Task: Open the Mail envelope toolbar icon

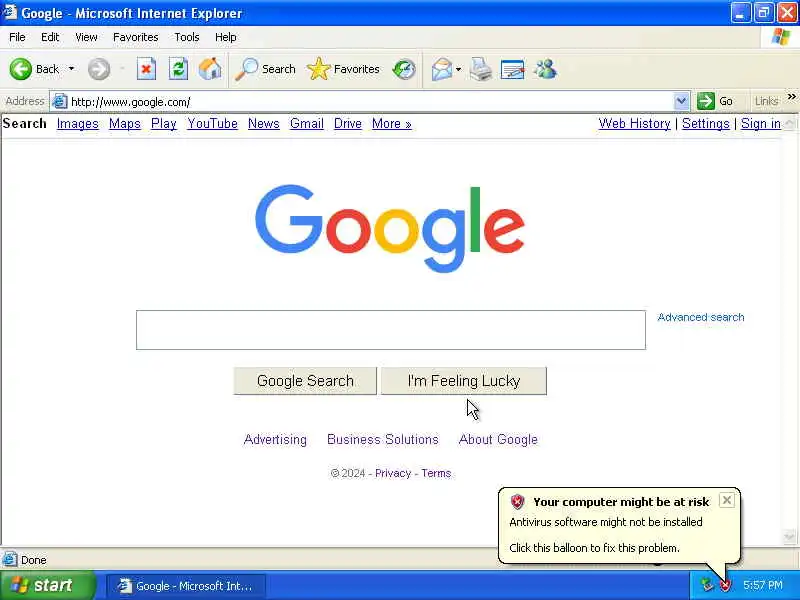Action: coord(441,69)
